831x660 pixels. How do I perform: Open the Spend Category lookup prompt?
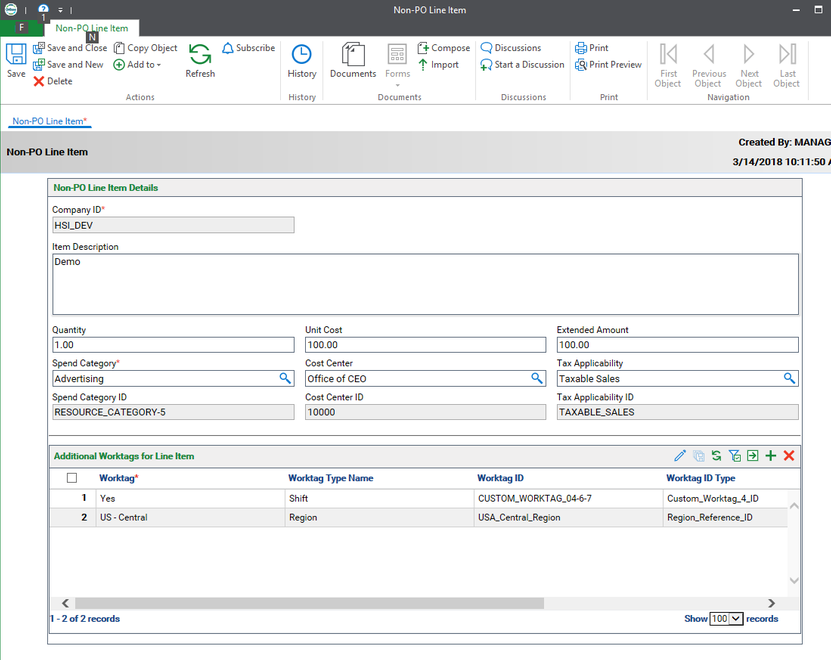tap(286, 378)
